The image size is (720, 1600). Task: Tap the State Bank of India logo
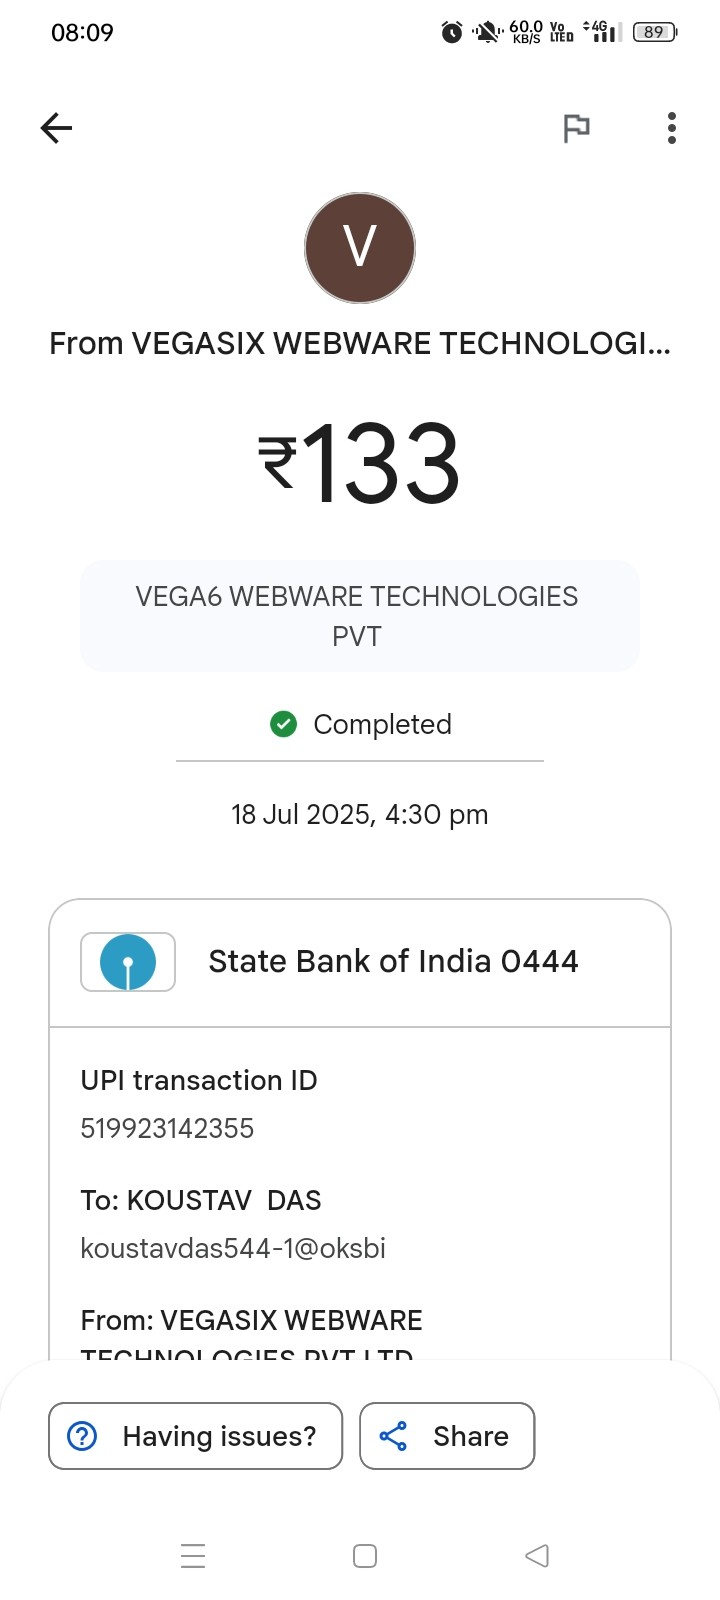(128, 962)
